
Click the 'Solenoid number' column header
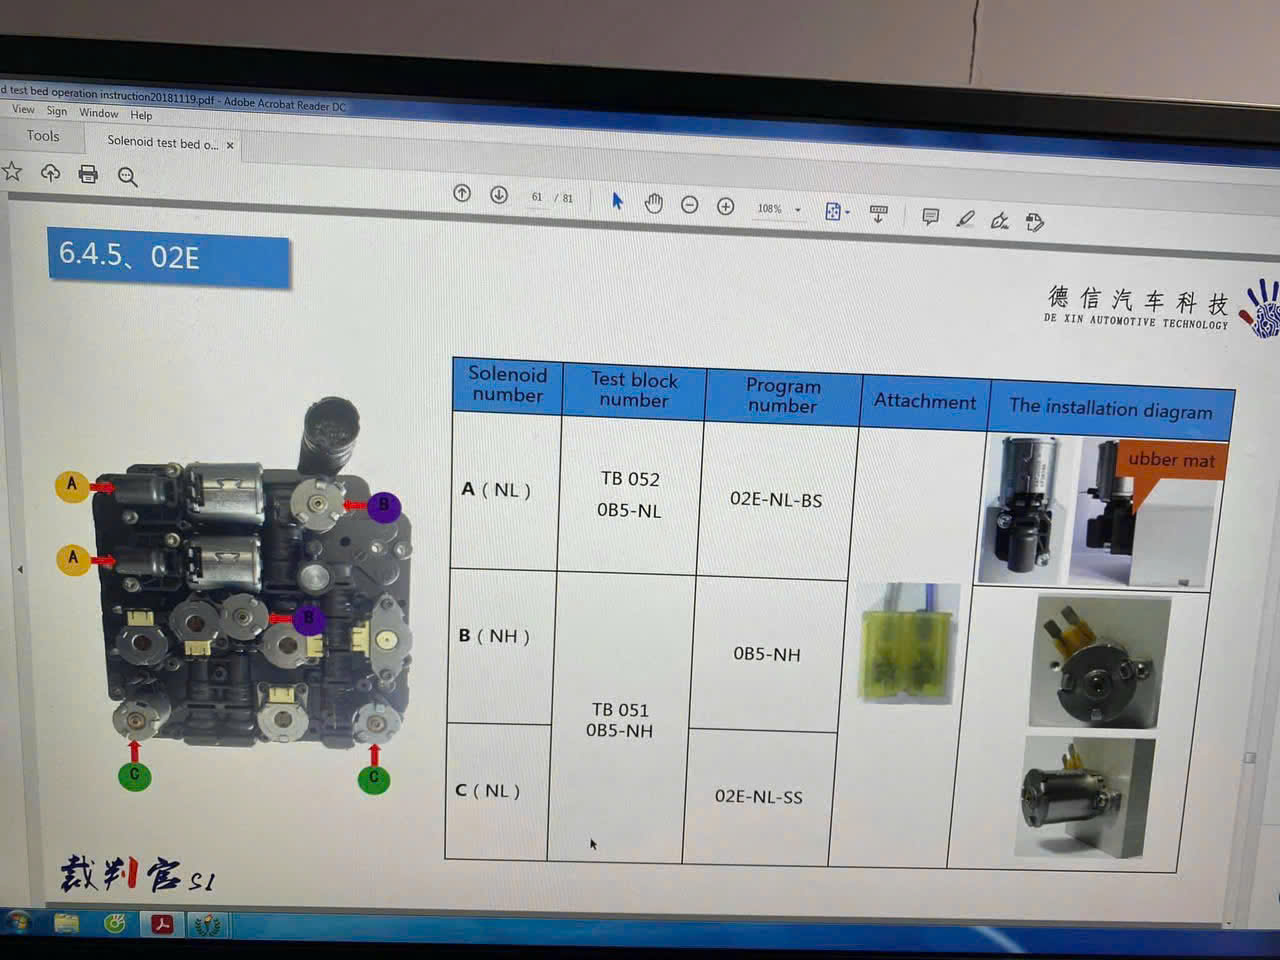click(x=508, y=385)
